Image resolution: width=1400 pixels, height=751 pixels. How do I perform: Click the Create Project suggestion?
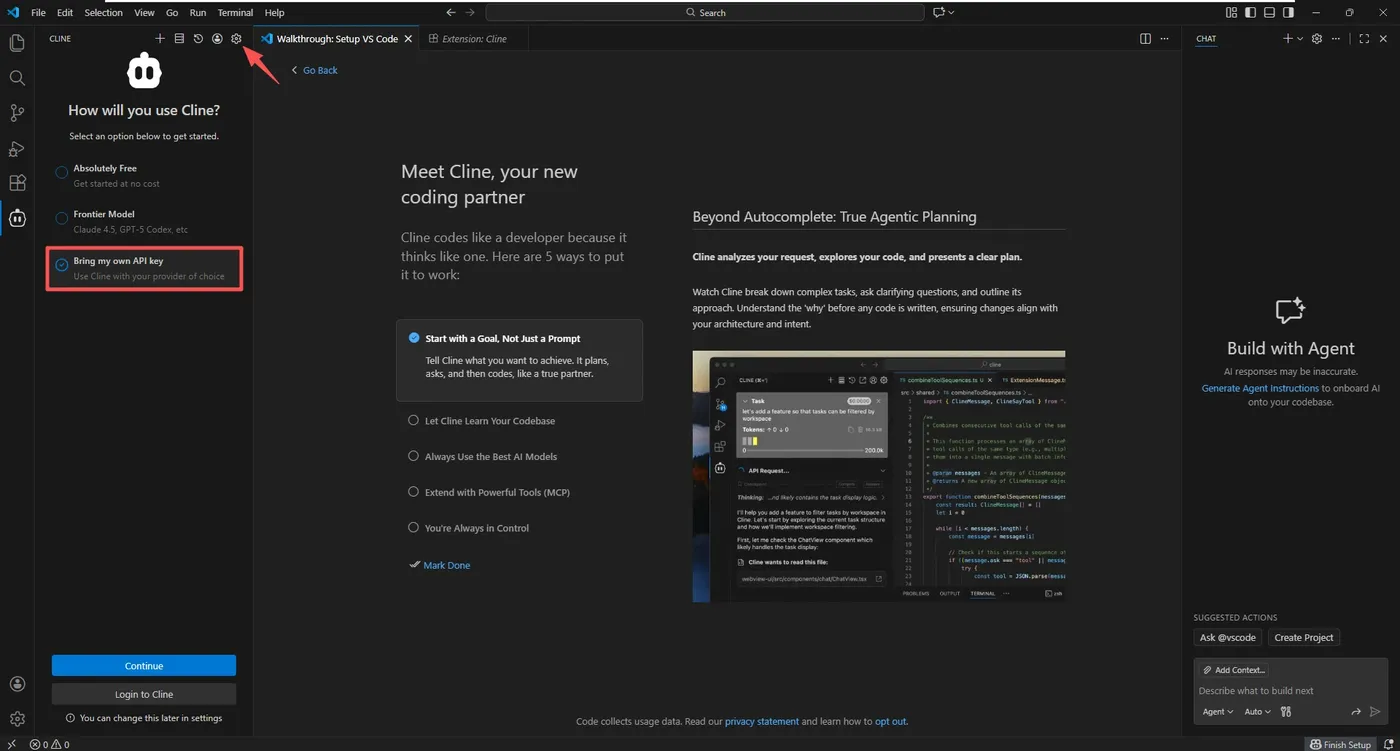coord(1304,638)
